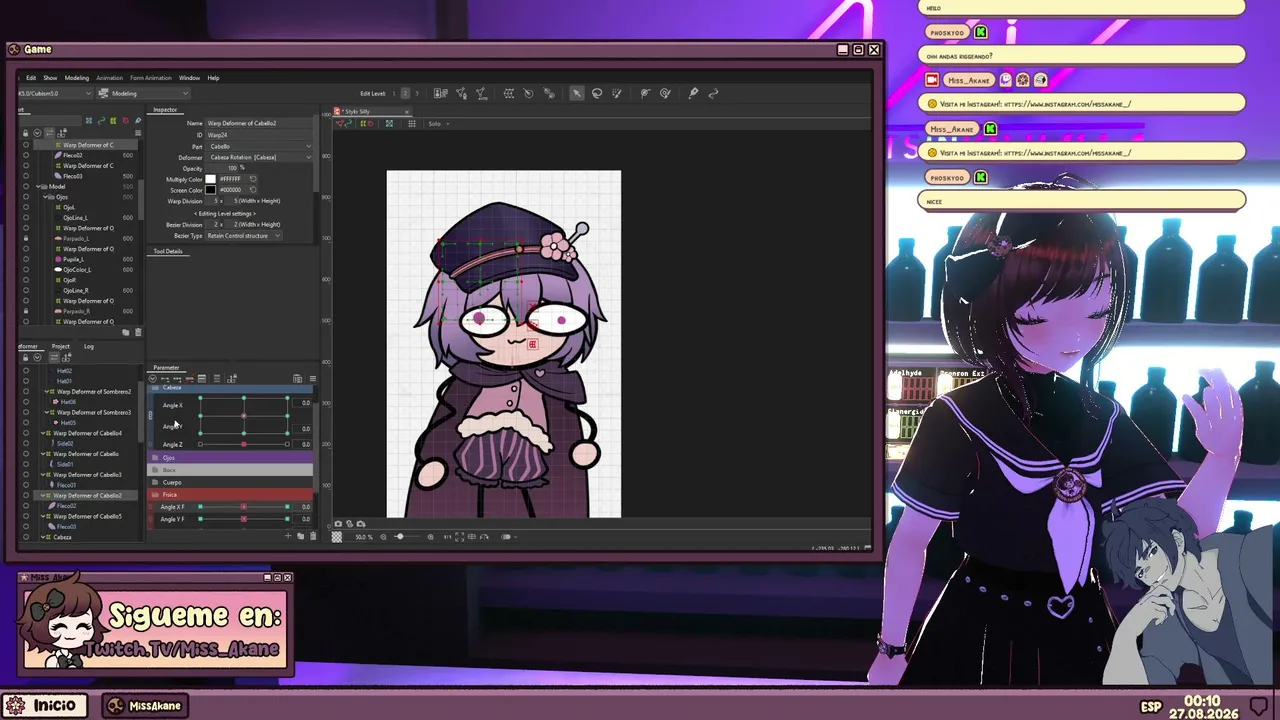The image size is (1280, 720).
Task: Open the Part dropdown showing Cabello
Action: click(259, 146)
